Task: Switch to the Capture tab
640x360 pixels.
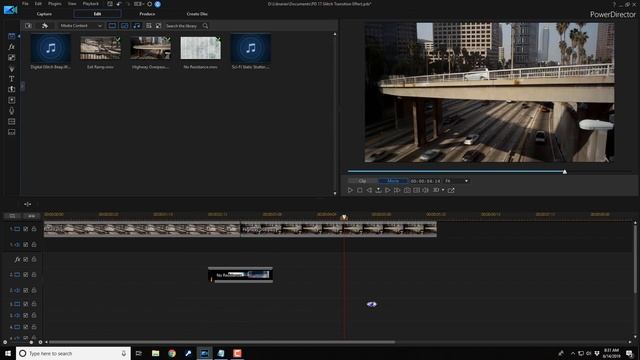Action: (x=44, y=14)
